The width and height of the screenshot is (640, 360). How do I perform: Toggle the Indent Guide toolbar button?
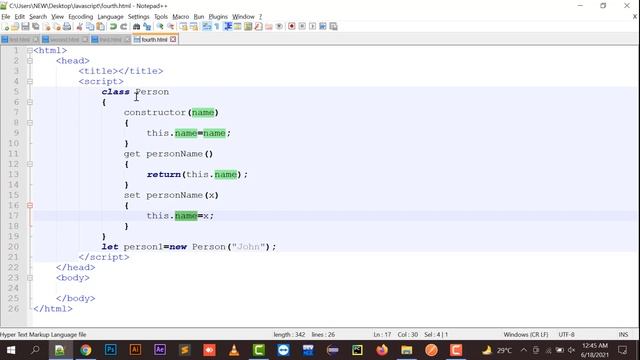coord(228,27)
